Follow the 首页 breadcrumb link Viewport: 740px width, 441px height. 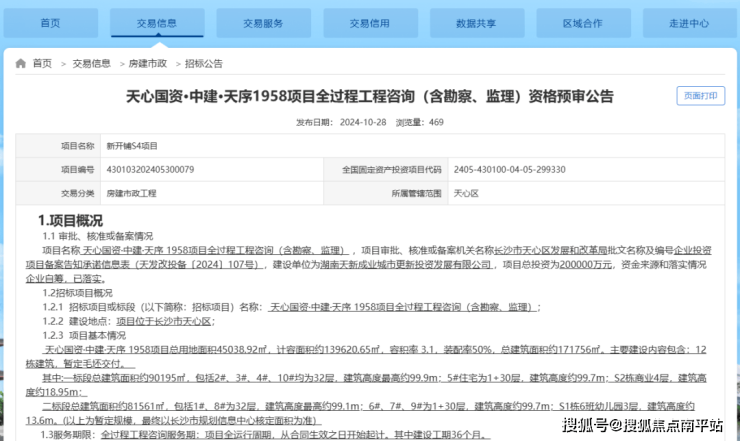pos(42,63)
